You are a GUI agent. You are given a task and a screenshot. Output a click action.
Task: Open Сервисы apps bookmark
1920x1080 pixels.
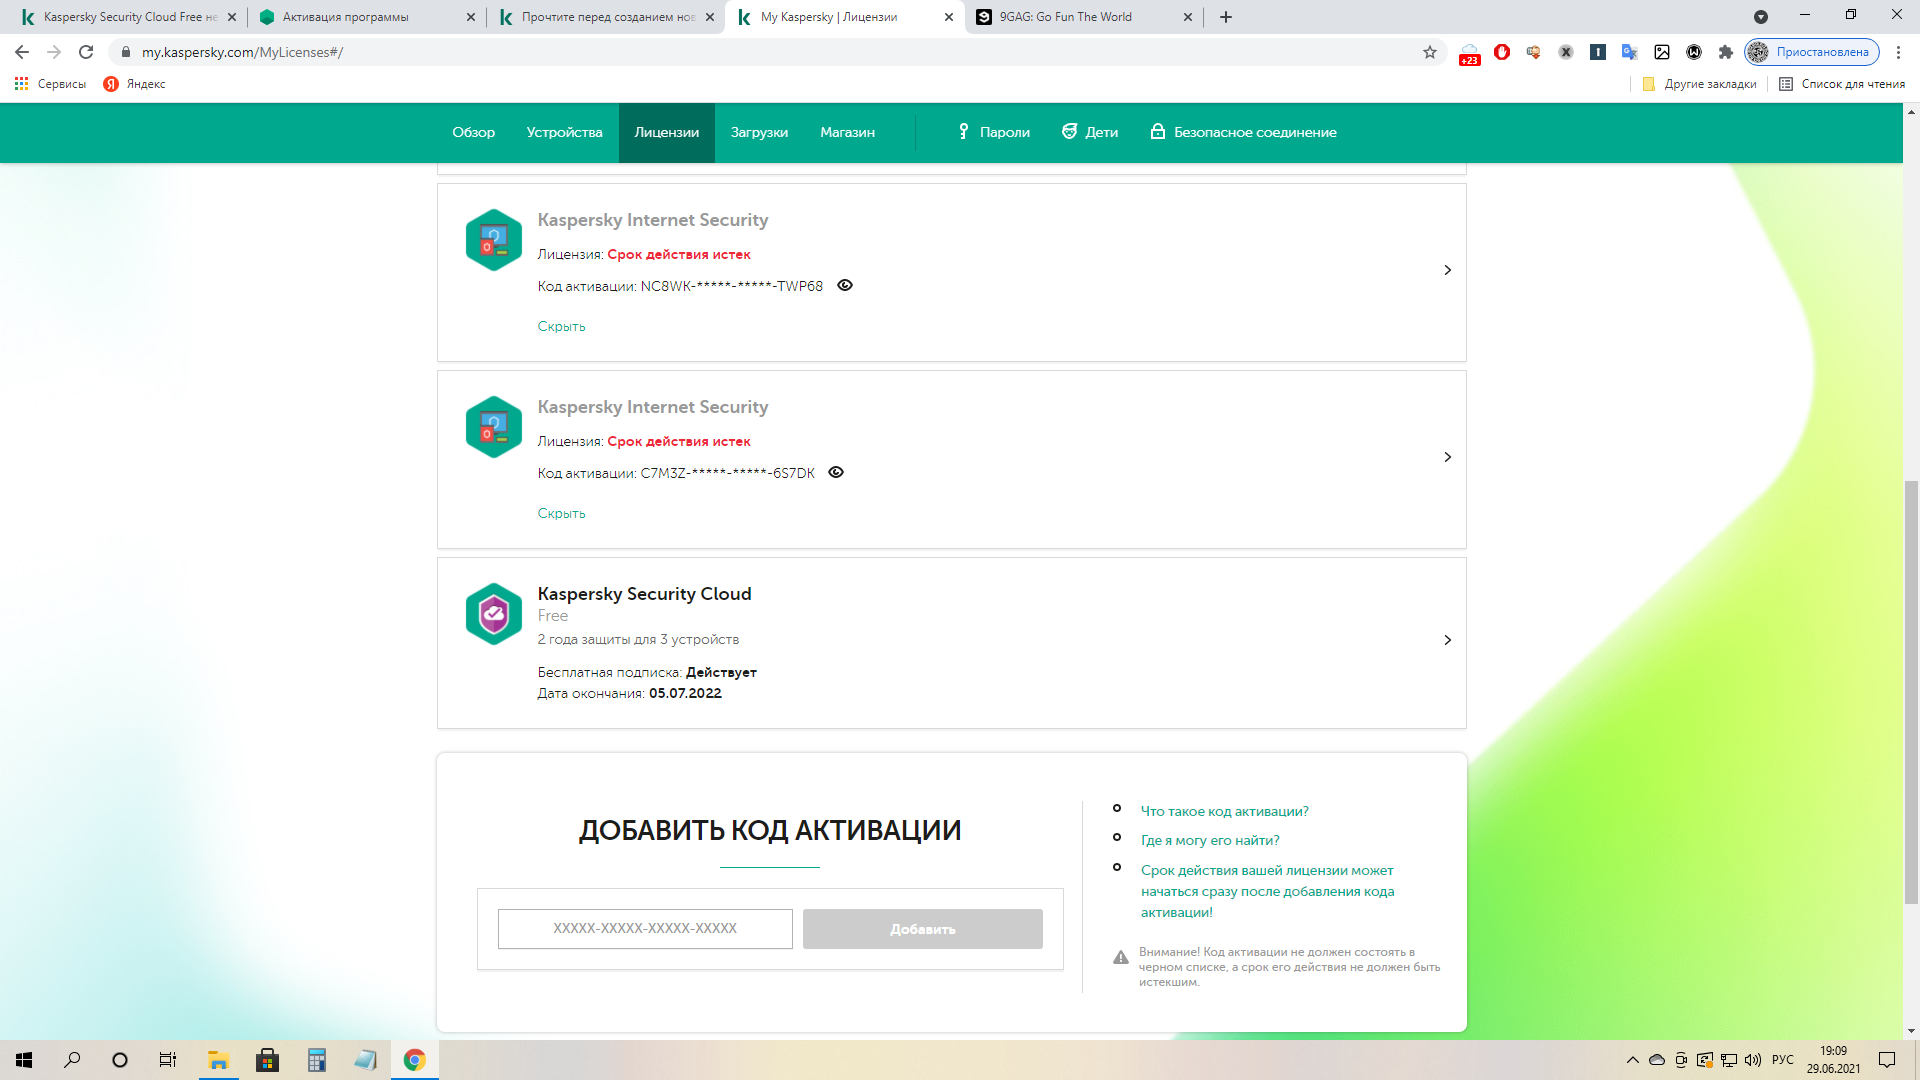pyautogui.click(x=50, y=84)
